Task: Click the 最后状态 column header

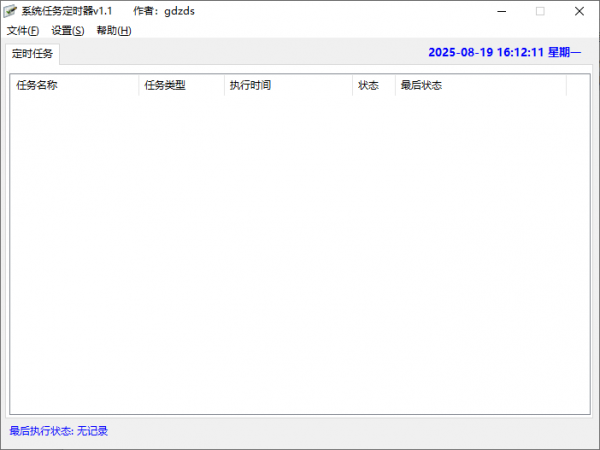Action: click(481, 85)
